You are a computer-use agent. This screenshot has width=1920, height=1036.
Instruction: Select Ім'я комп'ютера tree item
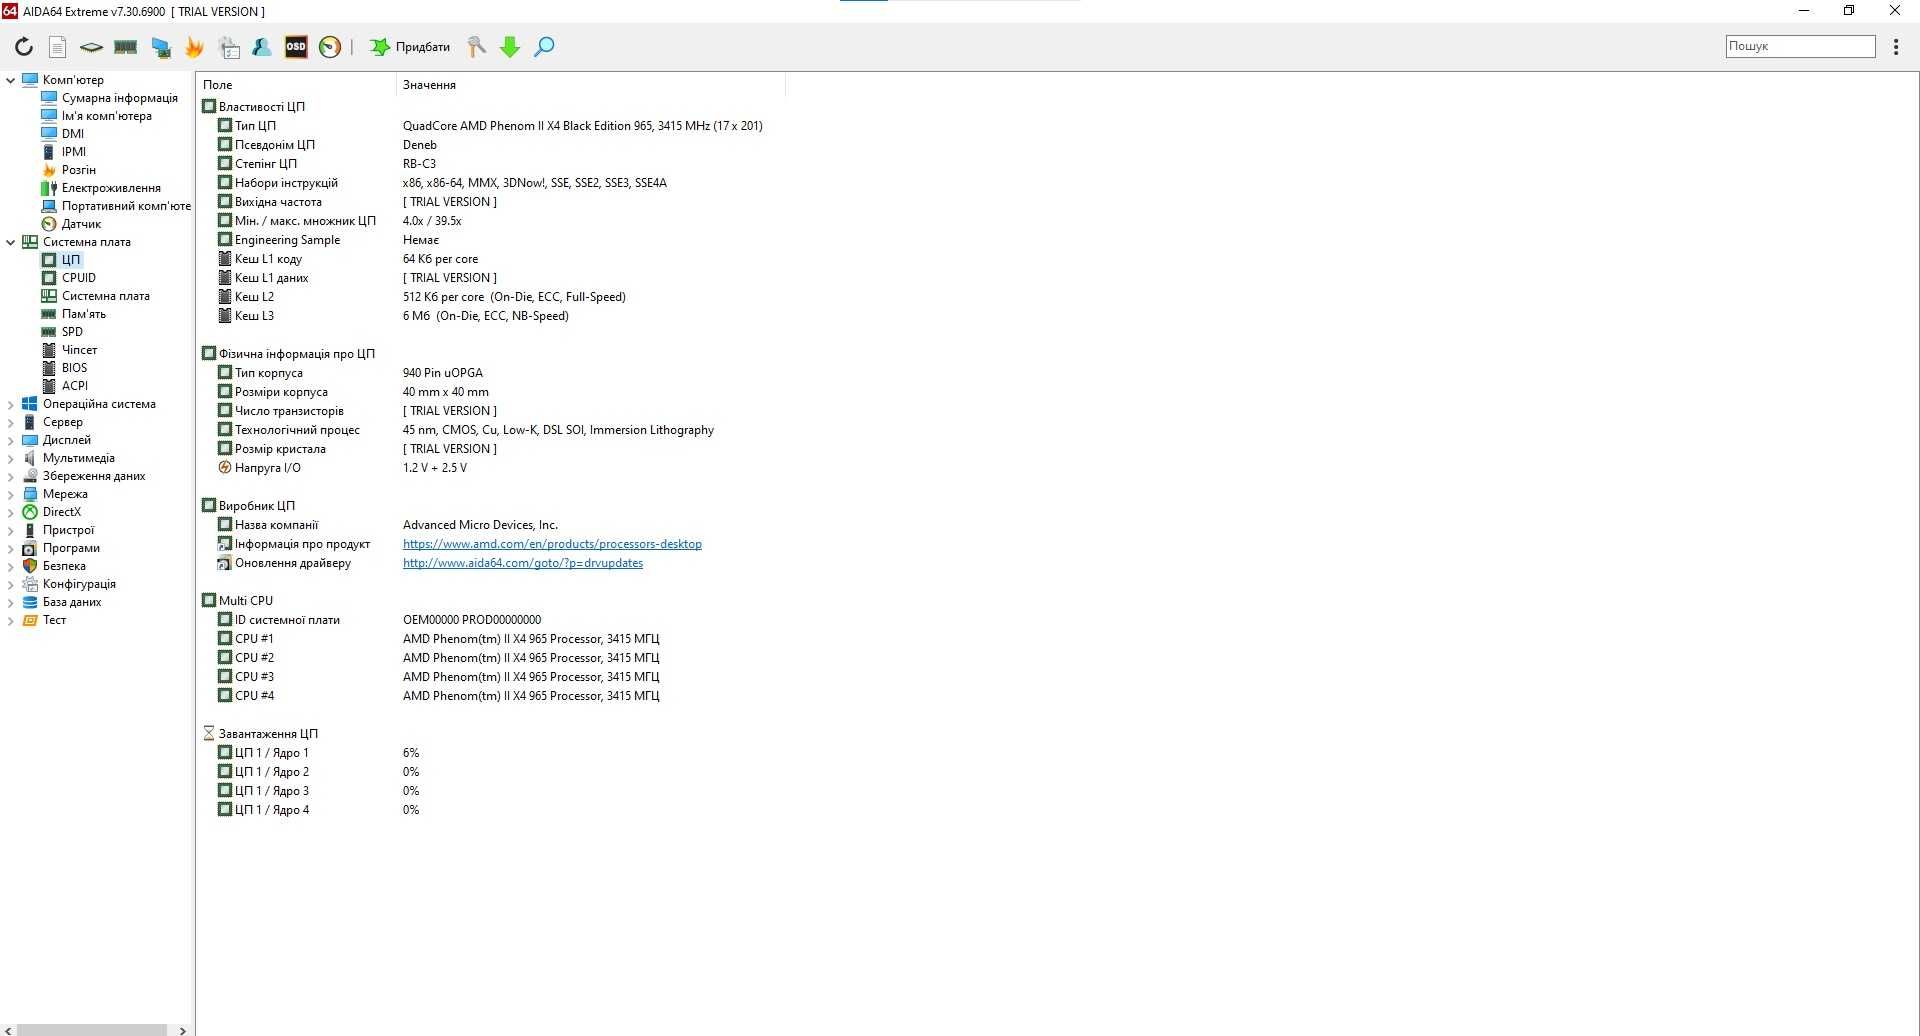[106, 116]
